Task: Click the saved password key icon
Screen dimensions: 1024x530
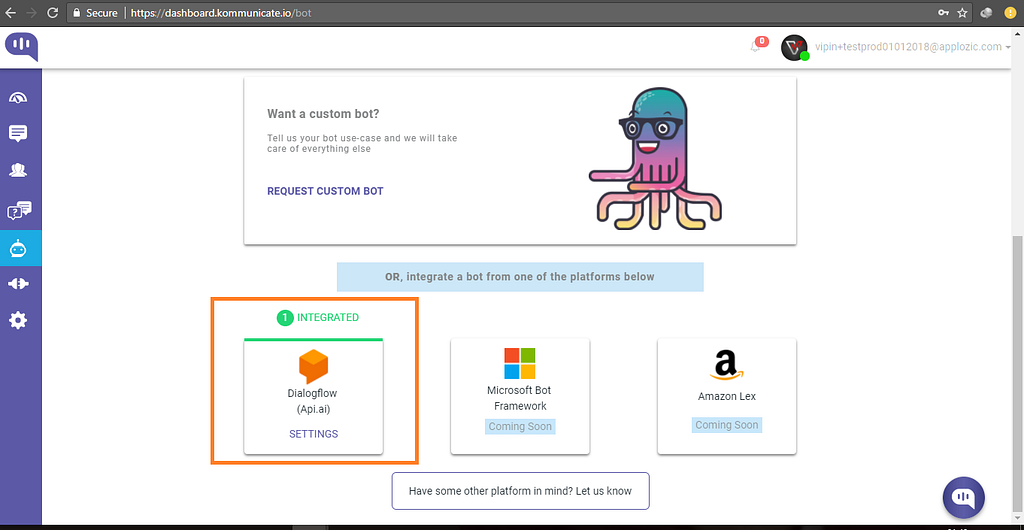Action: (x=943, y=12)
